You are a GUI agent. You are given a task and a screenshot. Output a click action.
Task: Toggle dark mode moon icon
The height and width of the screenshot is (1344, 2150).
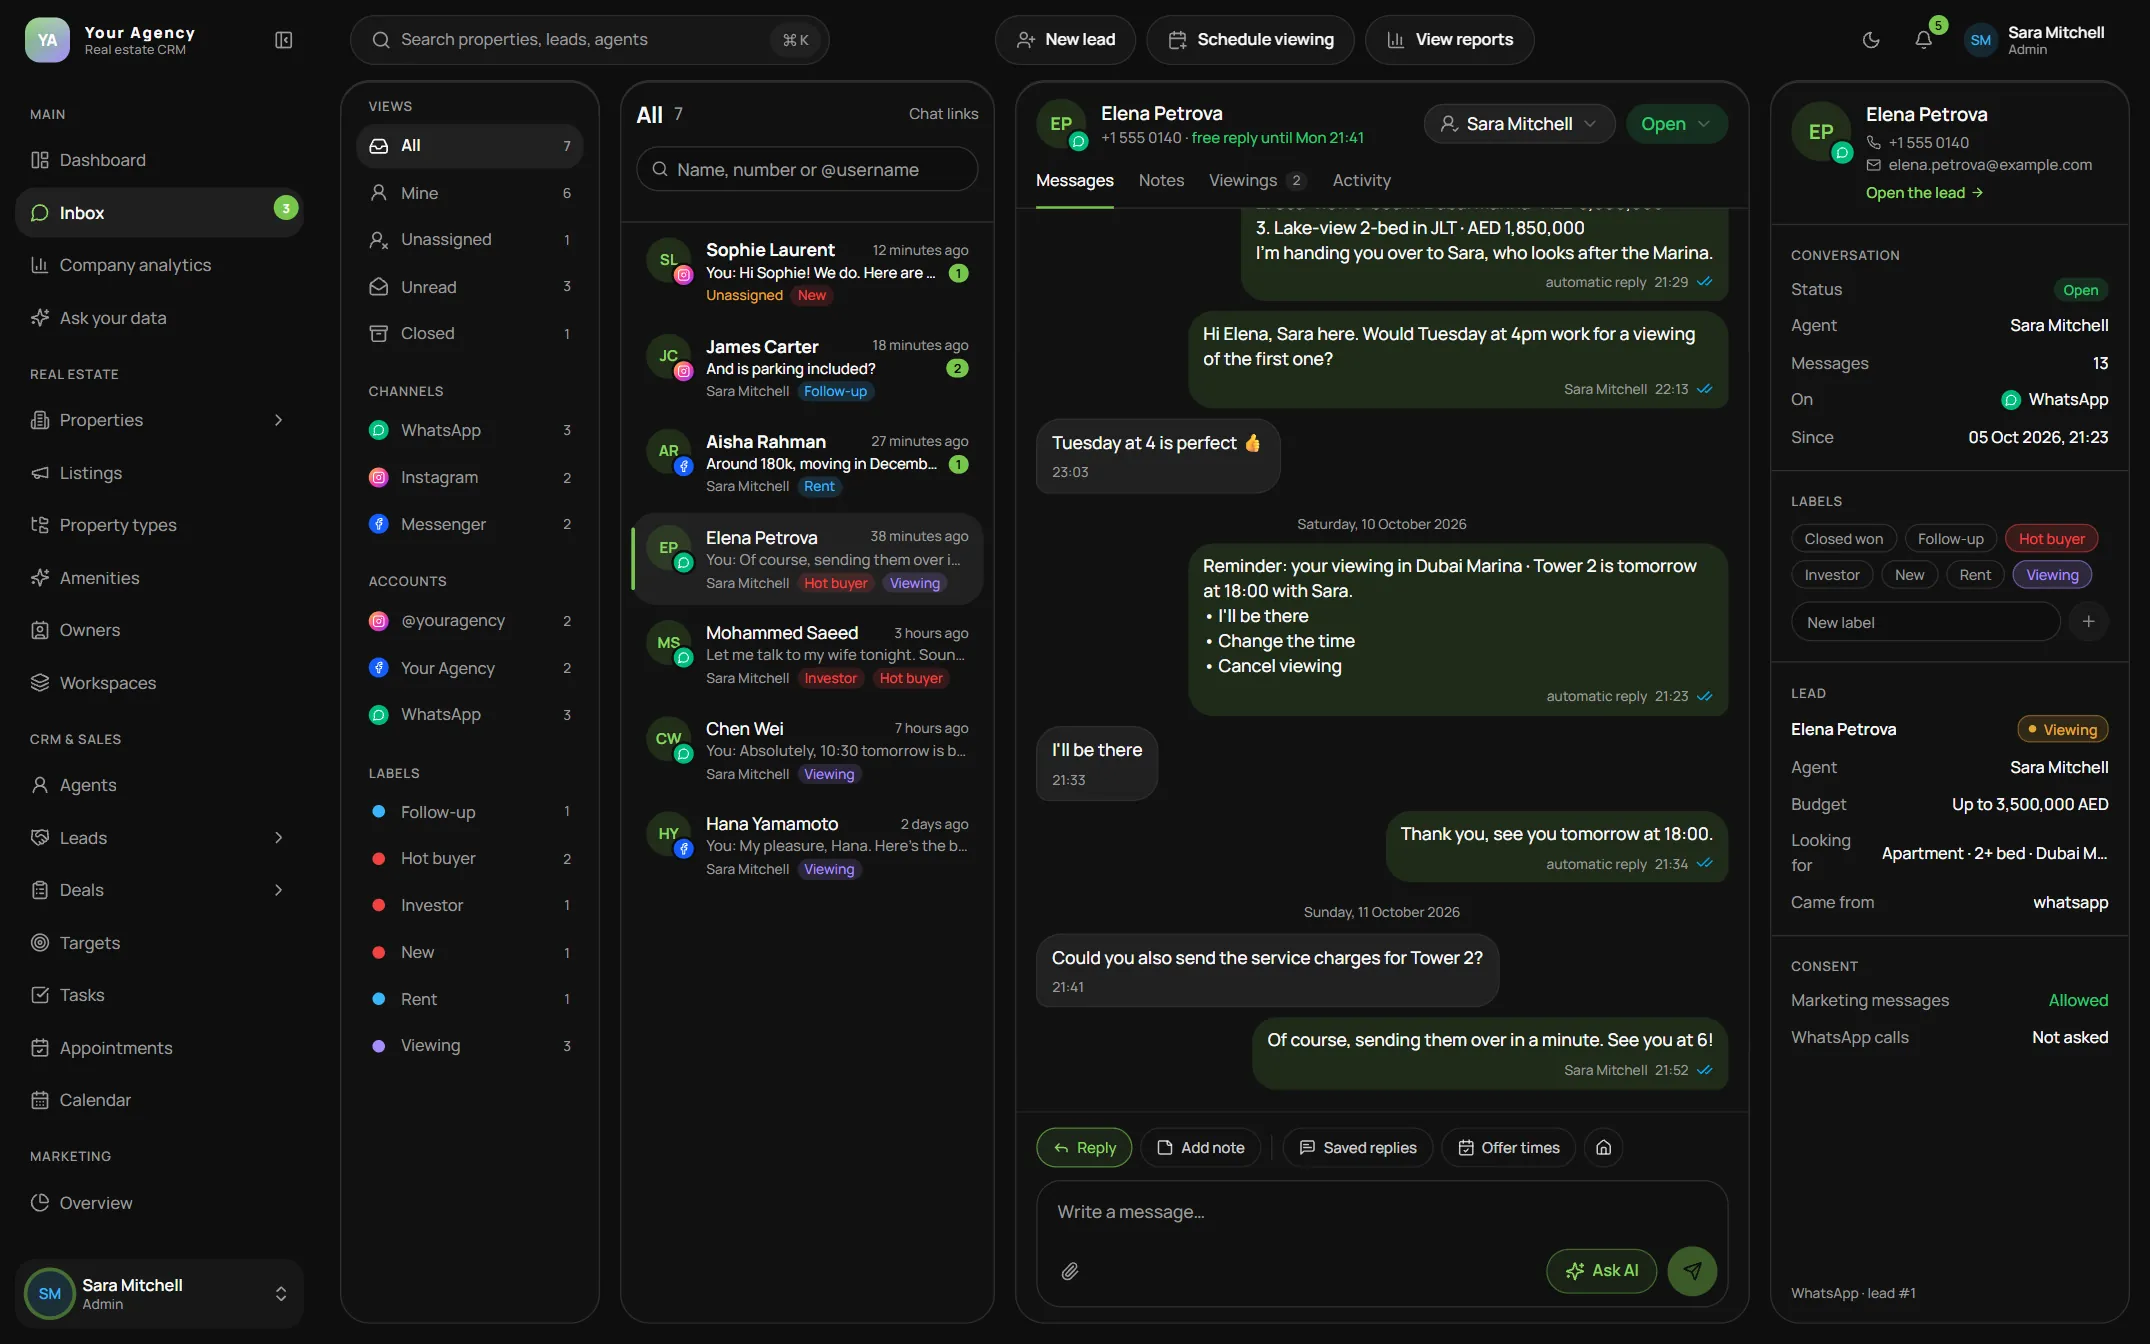click(1871, 40)
